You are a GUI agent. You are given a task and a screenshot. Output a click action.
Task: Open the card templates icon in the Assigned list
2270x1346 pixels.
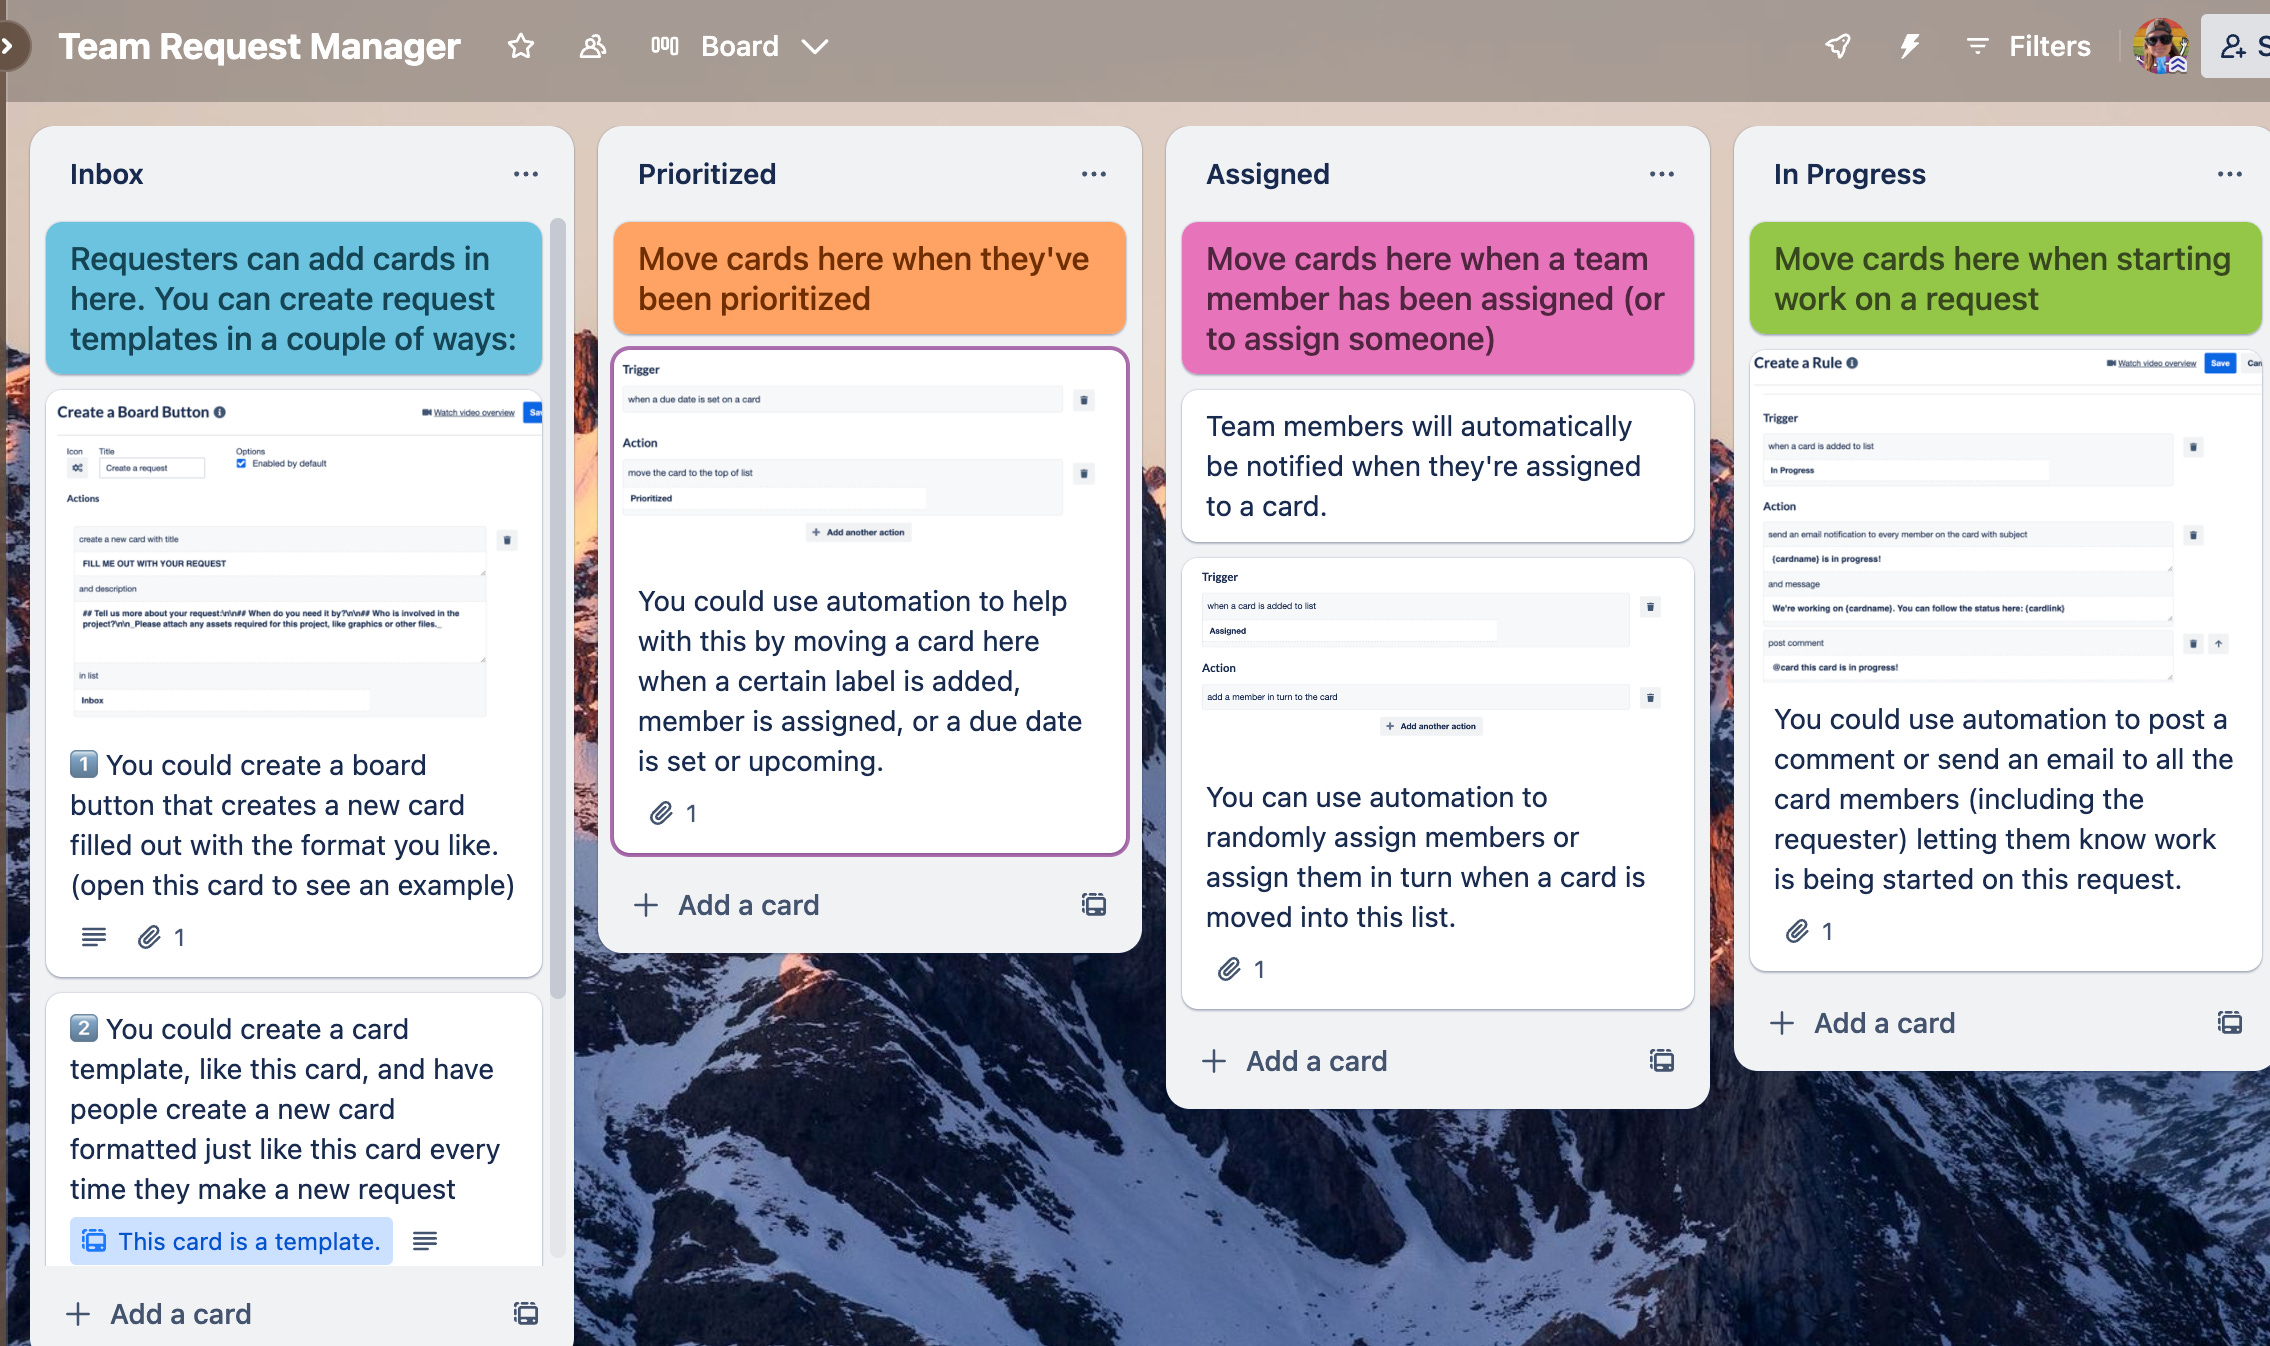pyautogui.click(x=1661, y=1061)
